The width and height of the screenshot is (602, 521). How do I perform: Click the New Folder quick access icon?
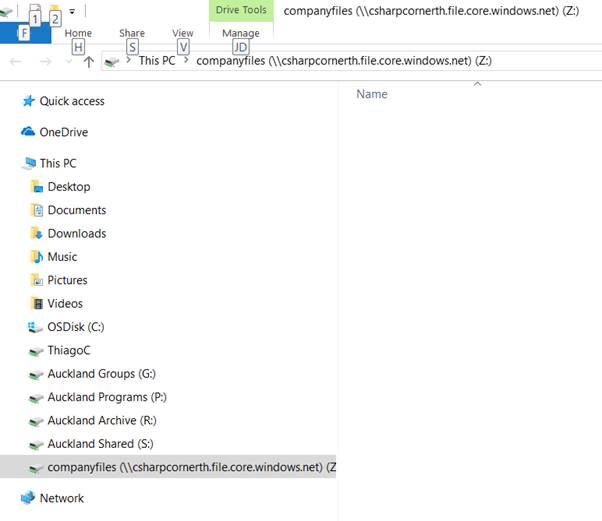[55, 12]
